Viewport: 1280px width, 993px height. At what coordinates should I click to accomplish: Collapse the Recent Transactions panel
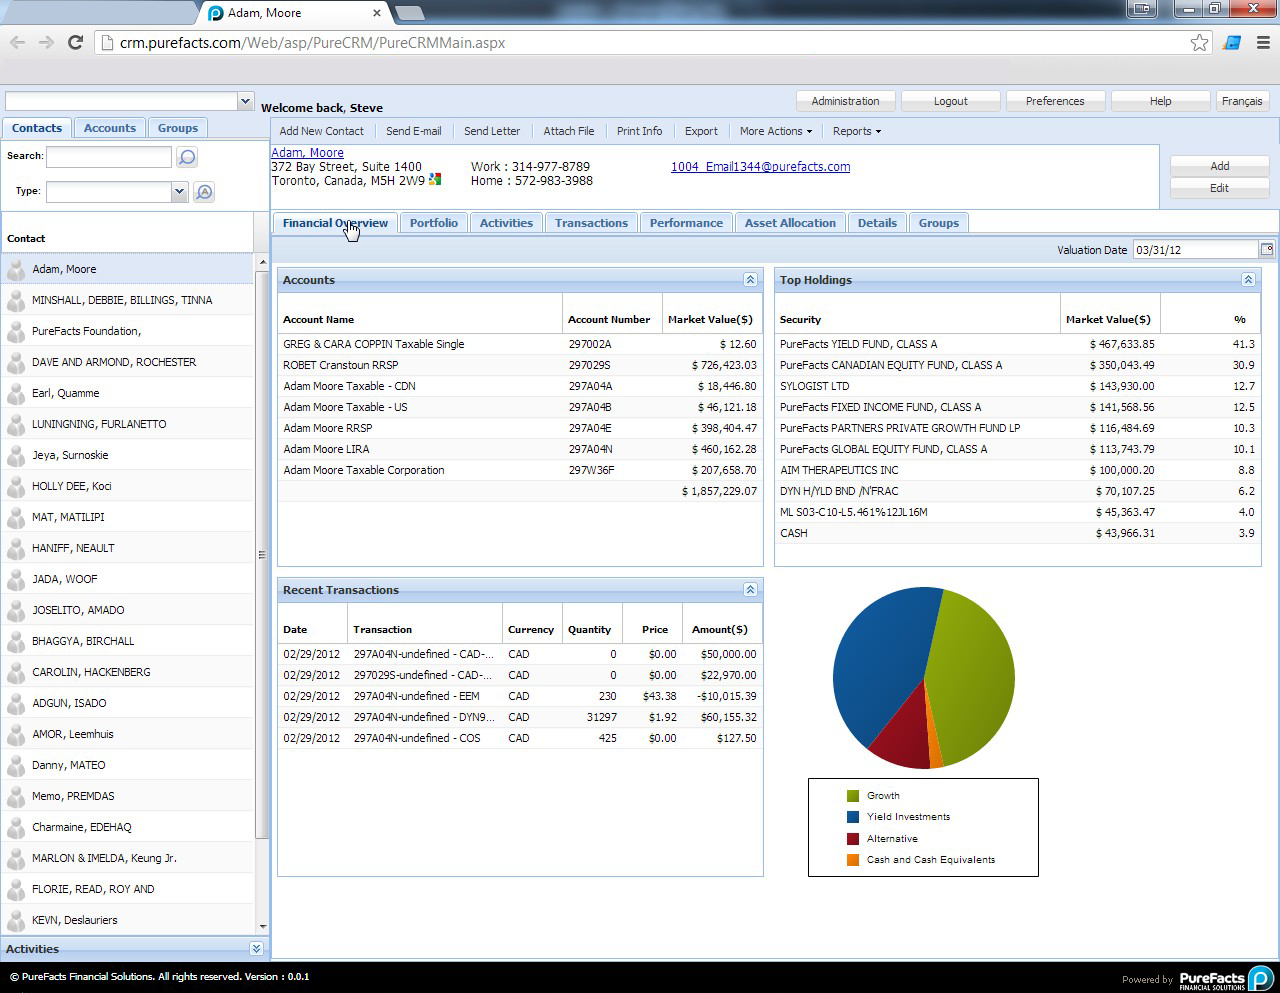tap(750, 590)
